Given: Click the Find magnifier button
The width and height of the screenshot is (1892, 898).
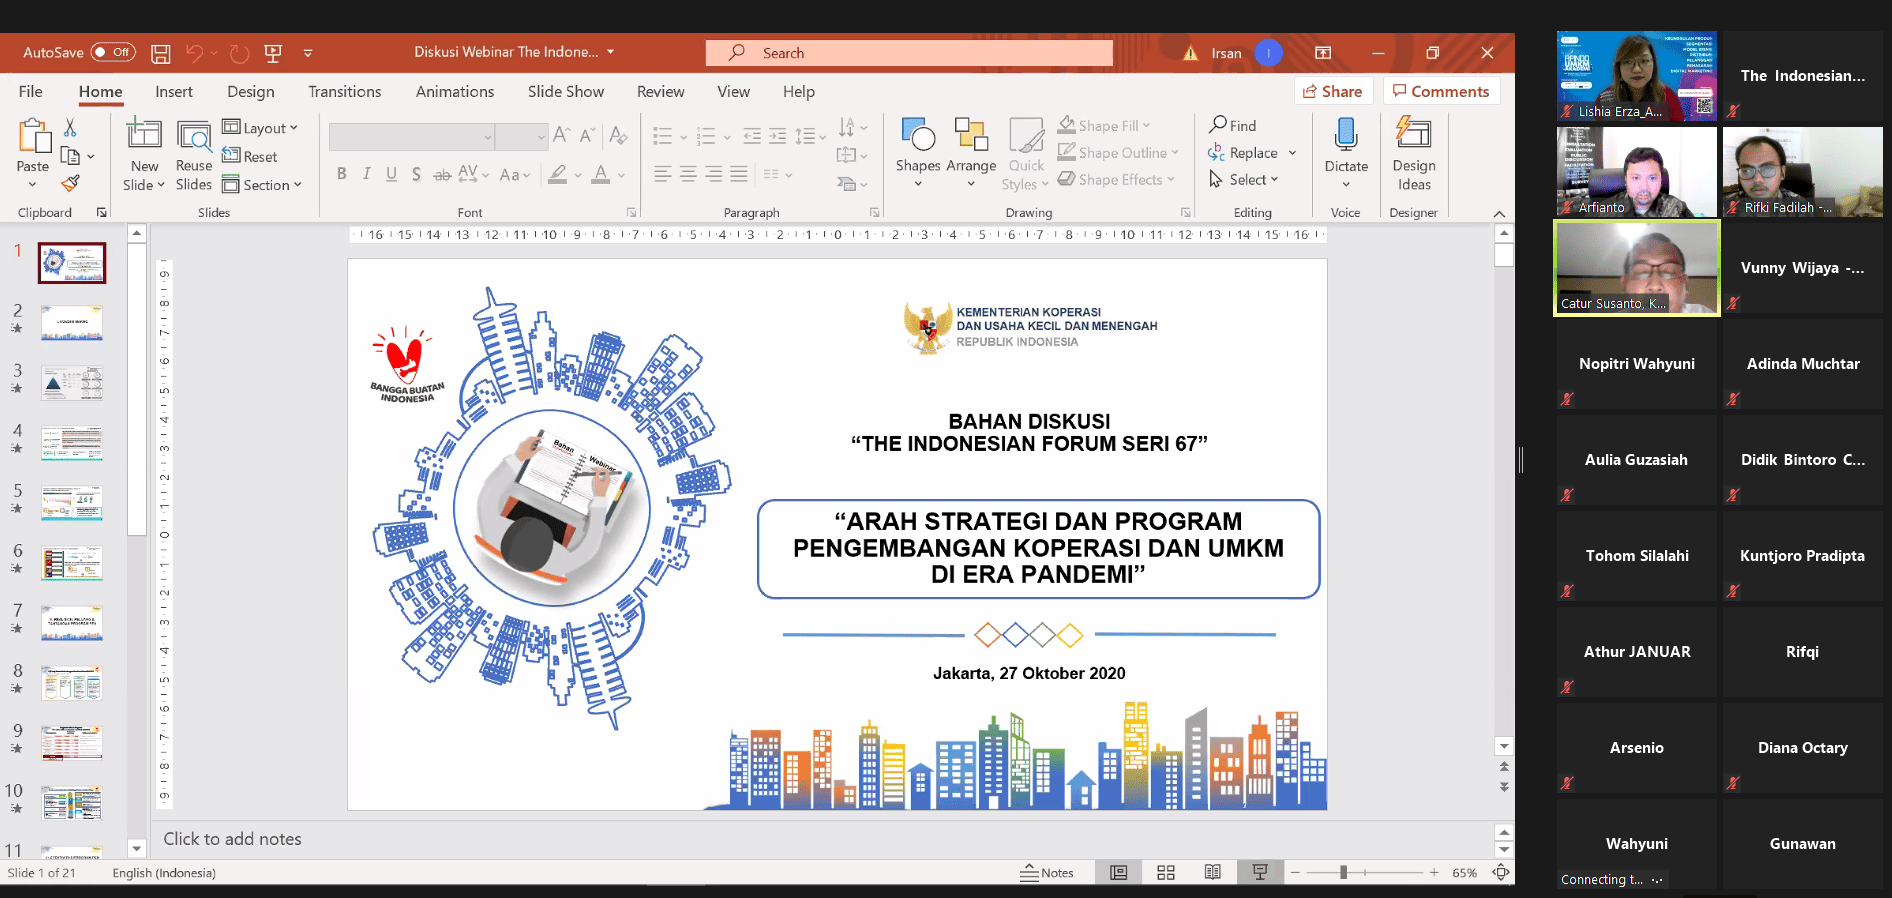Looking at the screenshot, I should point(1233,125).
